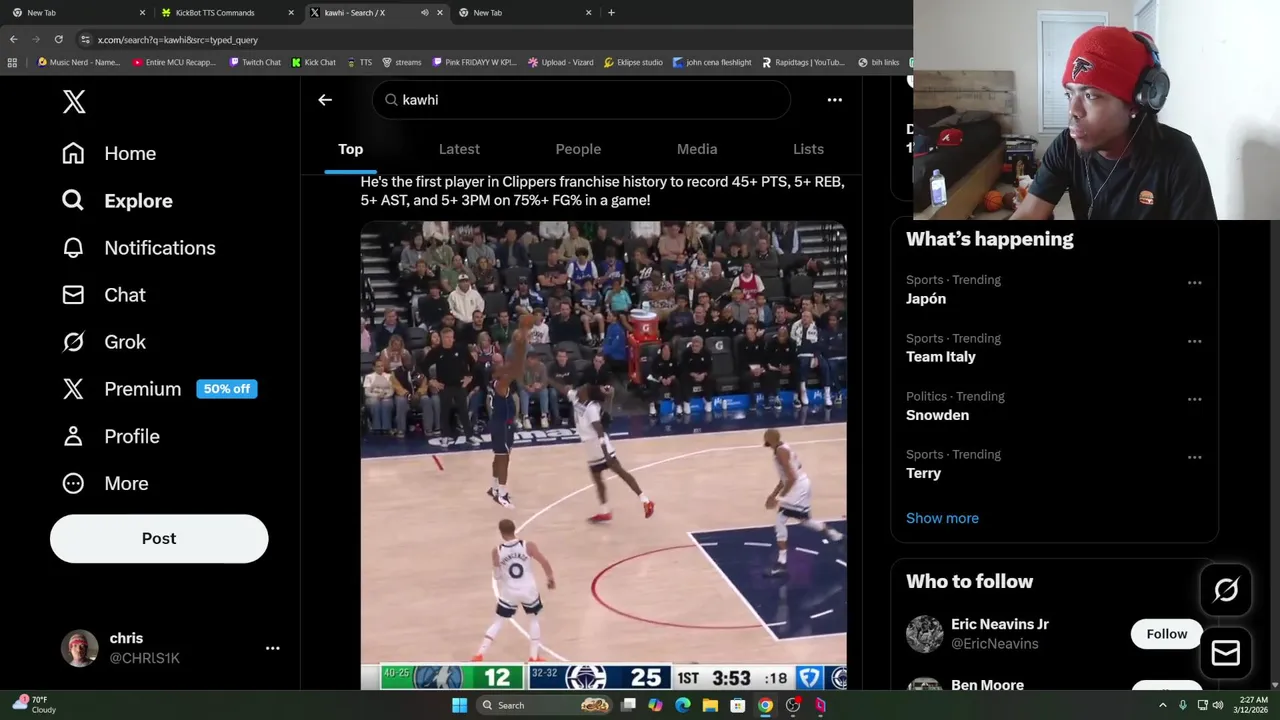Open floating Grok button
This screenshot has height=720, width=1280.
pyautogui.click(x=1225, y=590)
